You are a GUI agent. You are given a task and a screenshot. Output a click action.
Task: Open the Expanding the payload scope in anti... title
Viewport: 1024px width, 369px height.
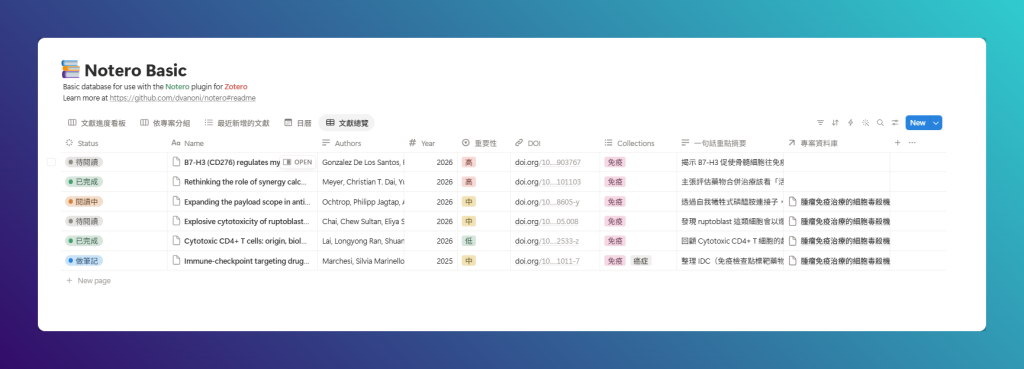[x=246, y=202]
